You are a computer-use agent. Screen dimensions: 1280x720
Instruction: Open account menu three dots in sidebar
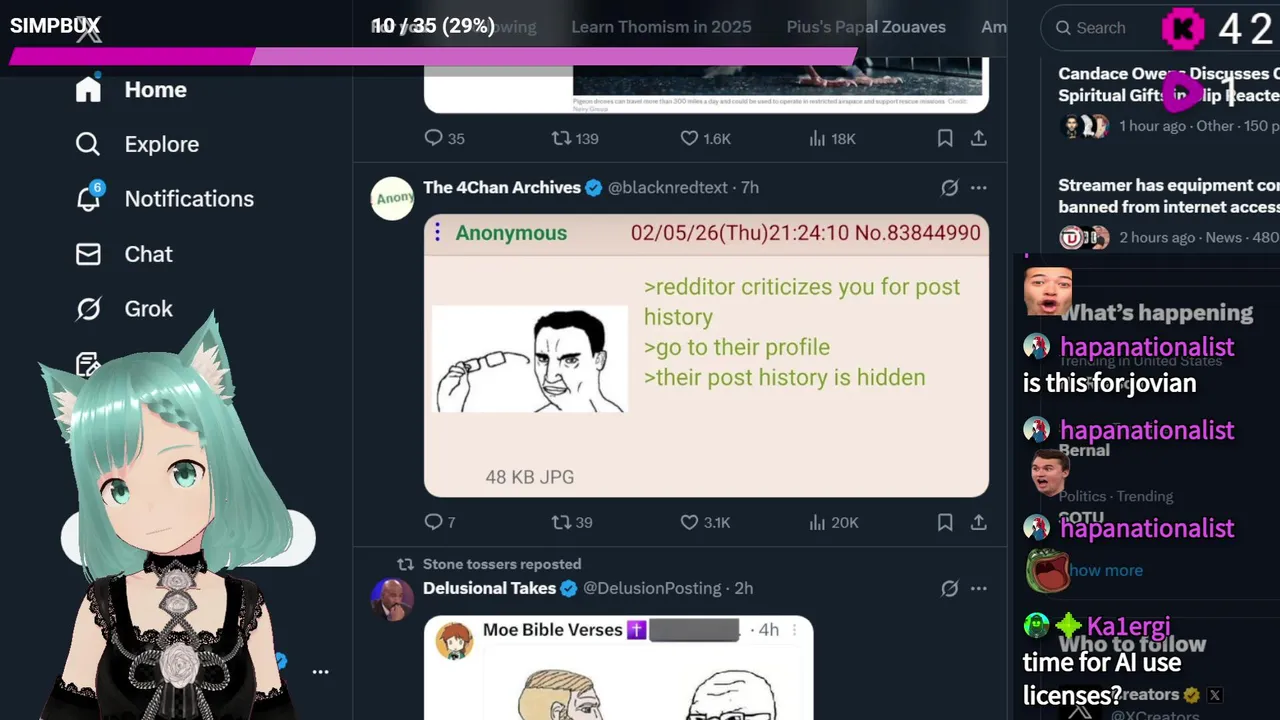click(x=320, y=672)
